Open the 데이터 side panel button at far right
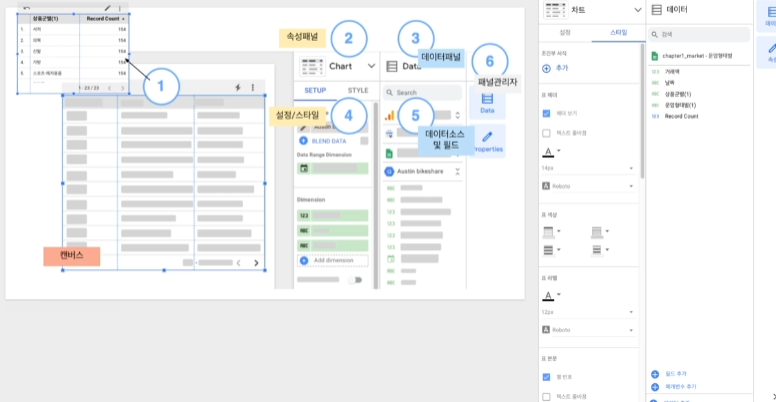The image size is (776, 402). (770, 16)
